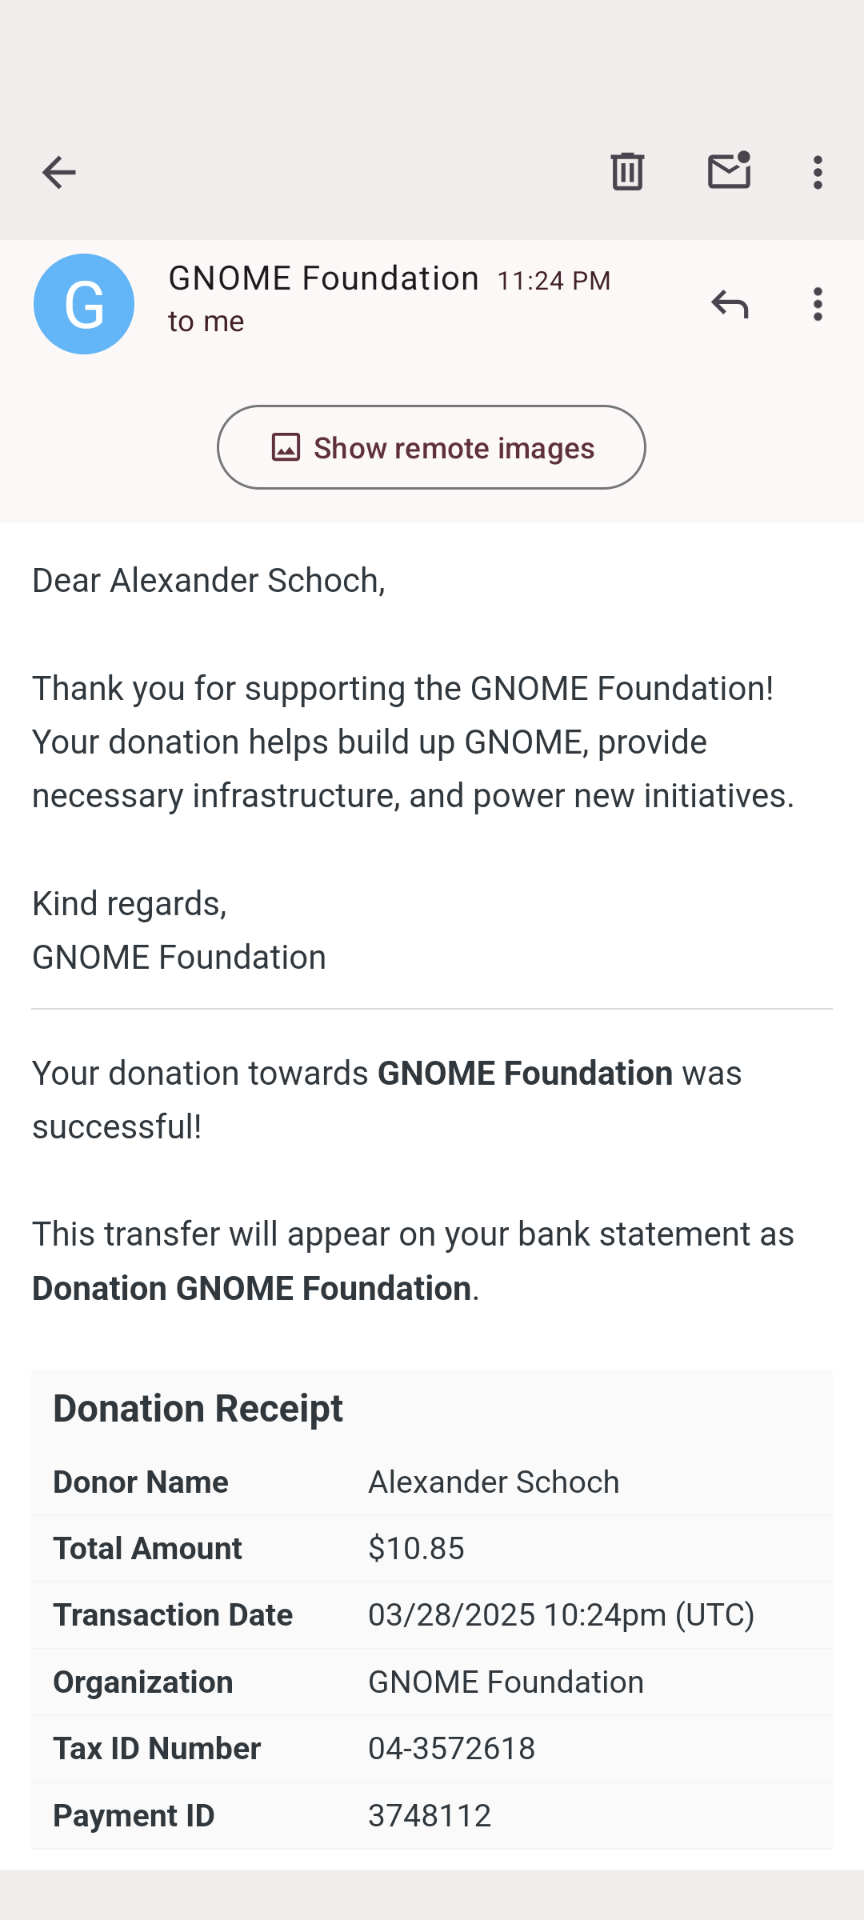The image size is (864, 1920).
Task: Tap the back arrow icon
Action: (x=59, y=173)
